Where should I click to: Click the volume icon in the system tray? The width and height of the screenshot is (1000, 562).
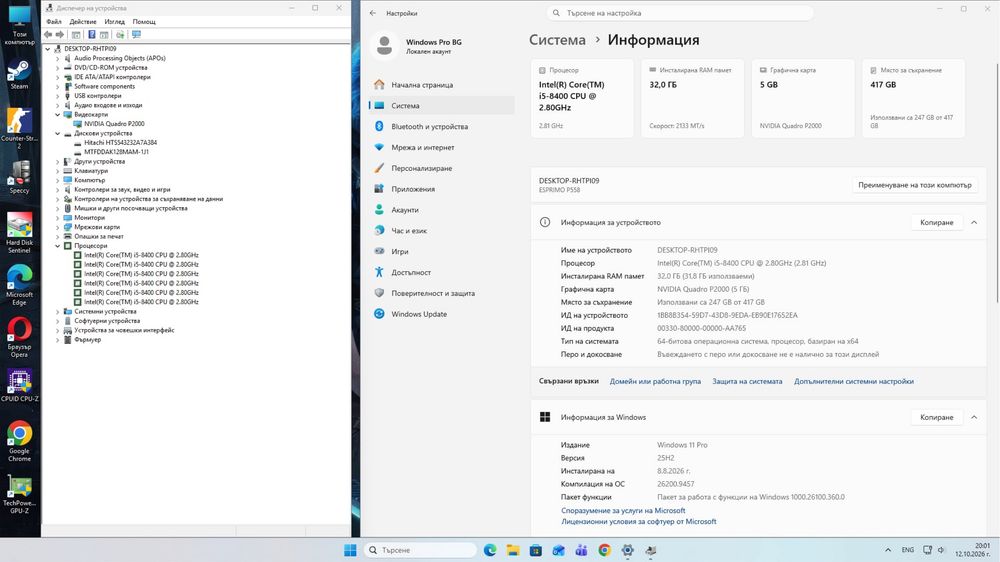coord(941,550)
